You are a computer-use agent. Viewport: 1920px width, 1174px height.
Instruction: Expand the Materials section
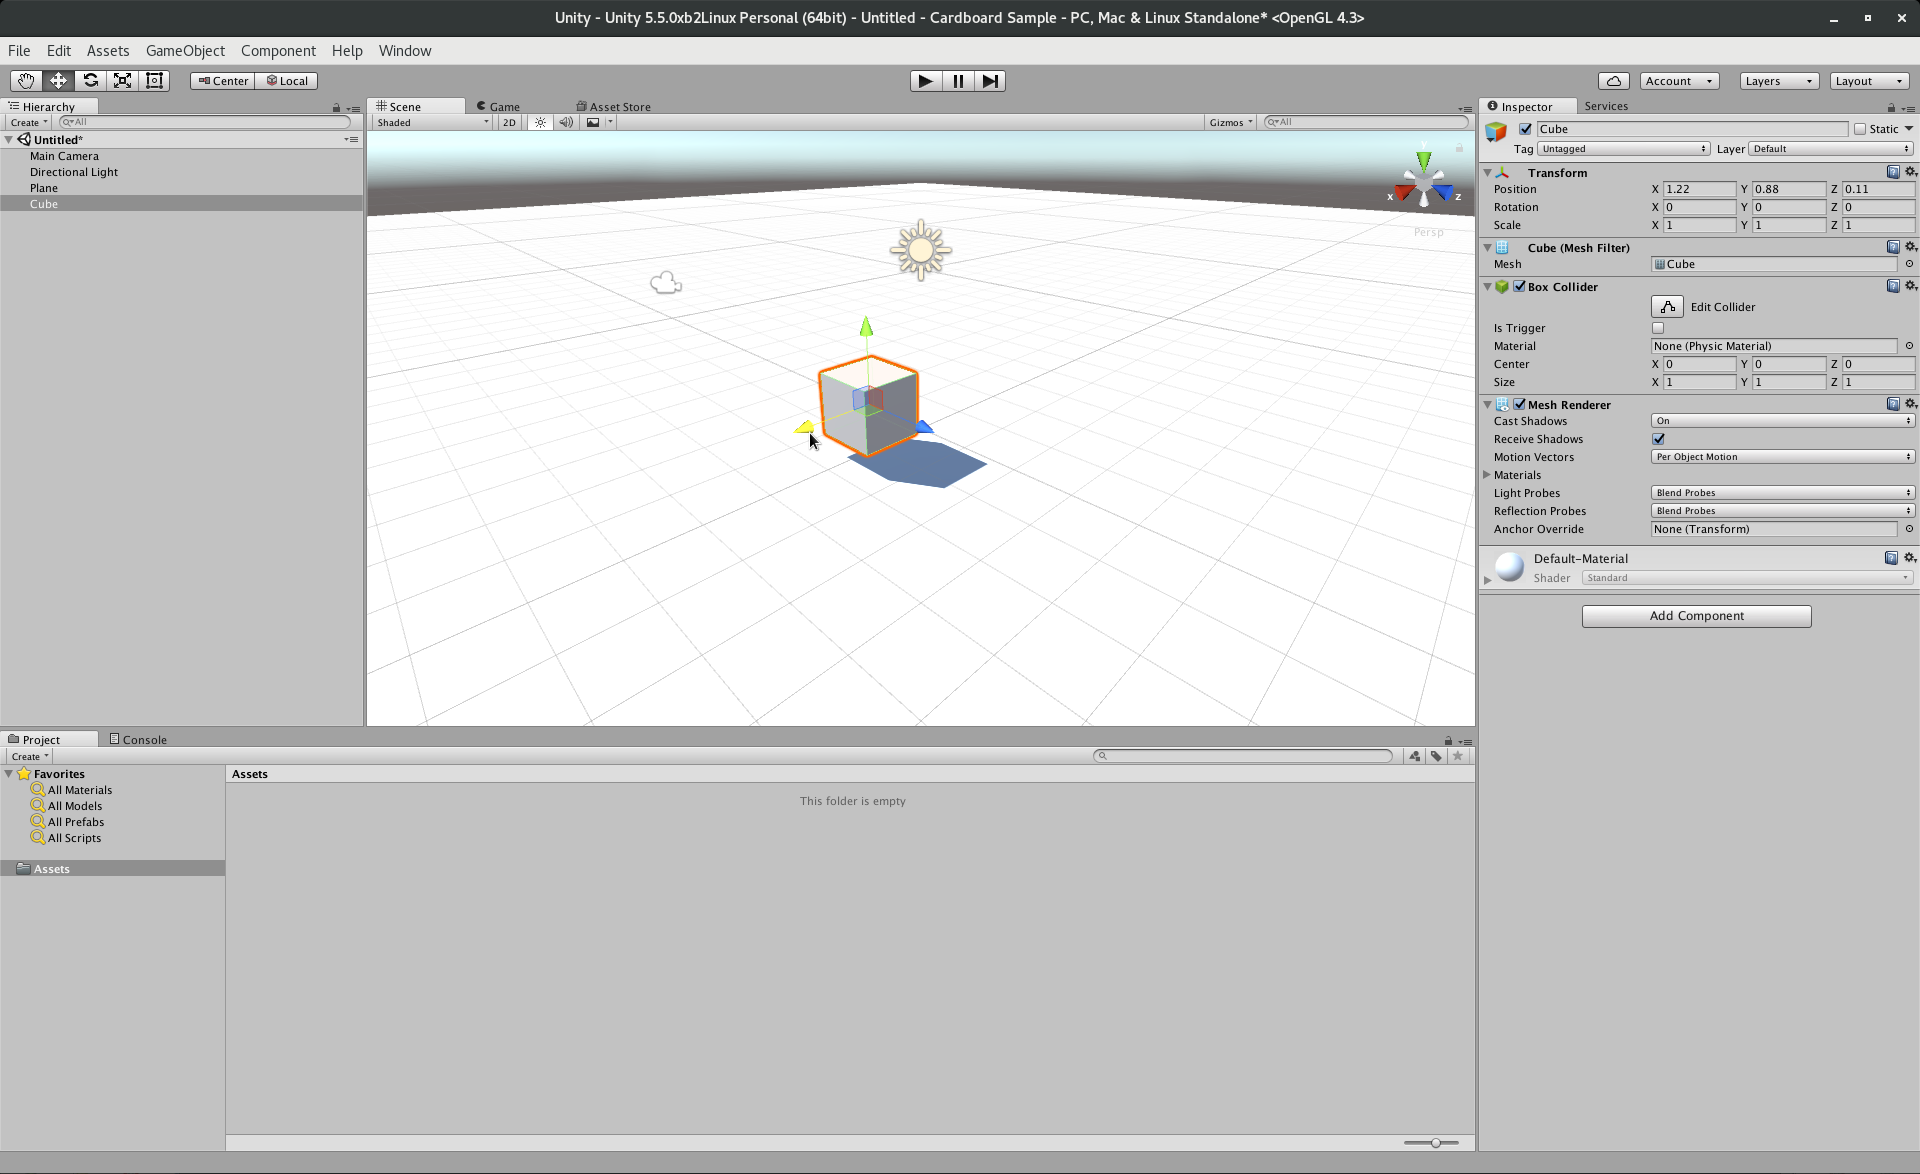point(1487,475)
